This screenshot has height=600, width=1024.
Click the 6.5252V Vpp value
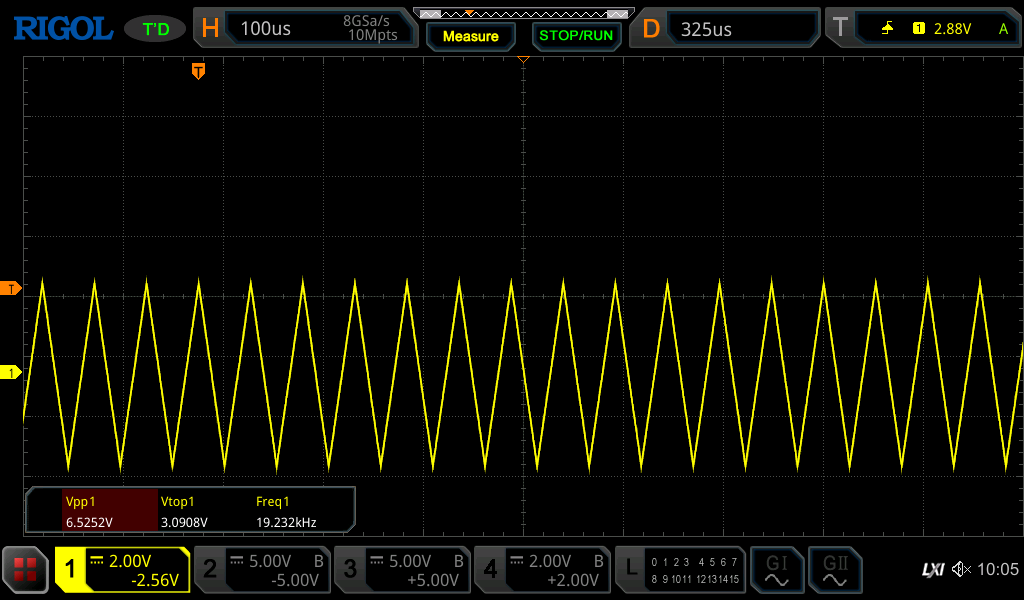(x=89, y=522)
